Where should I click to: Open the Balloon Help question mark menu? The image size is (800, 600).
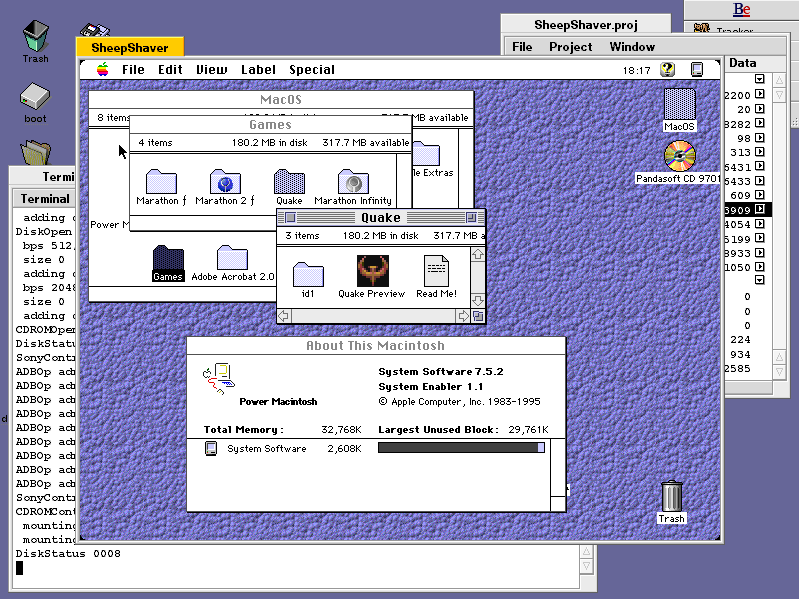[668, 70]
